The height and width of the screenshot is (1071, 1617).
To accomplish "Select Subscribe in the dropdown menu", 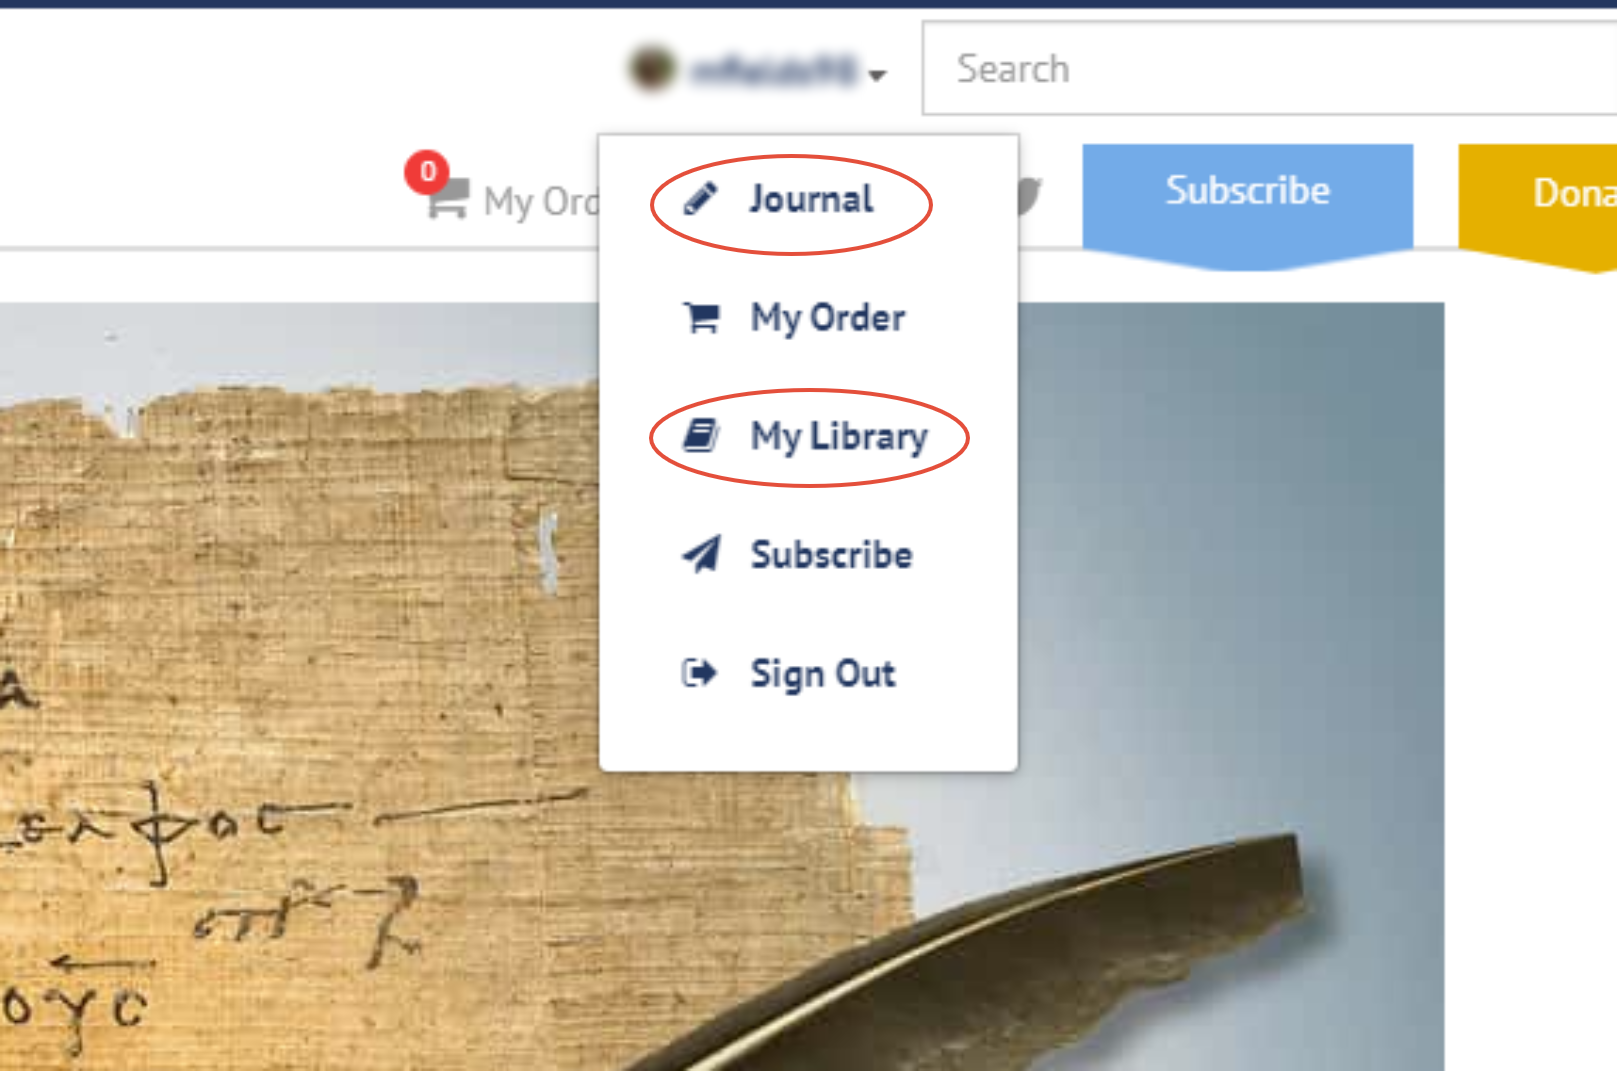I will click(831, 554).
